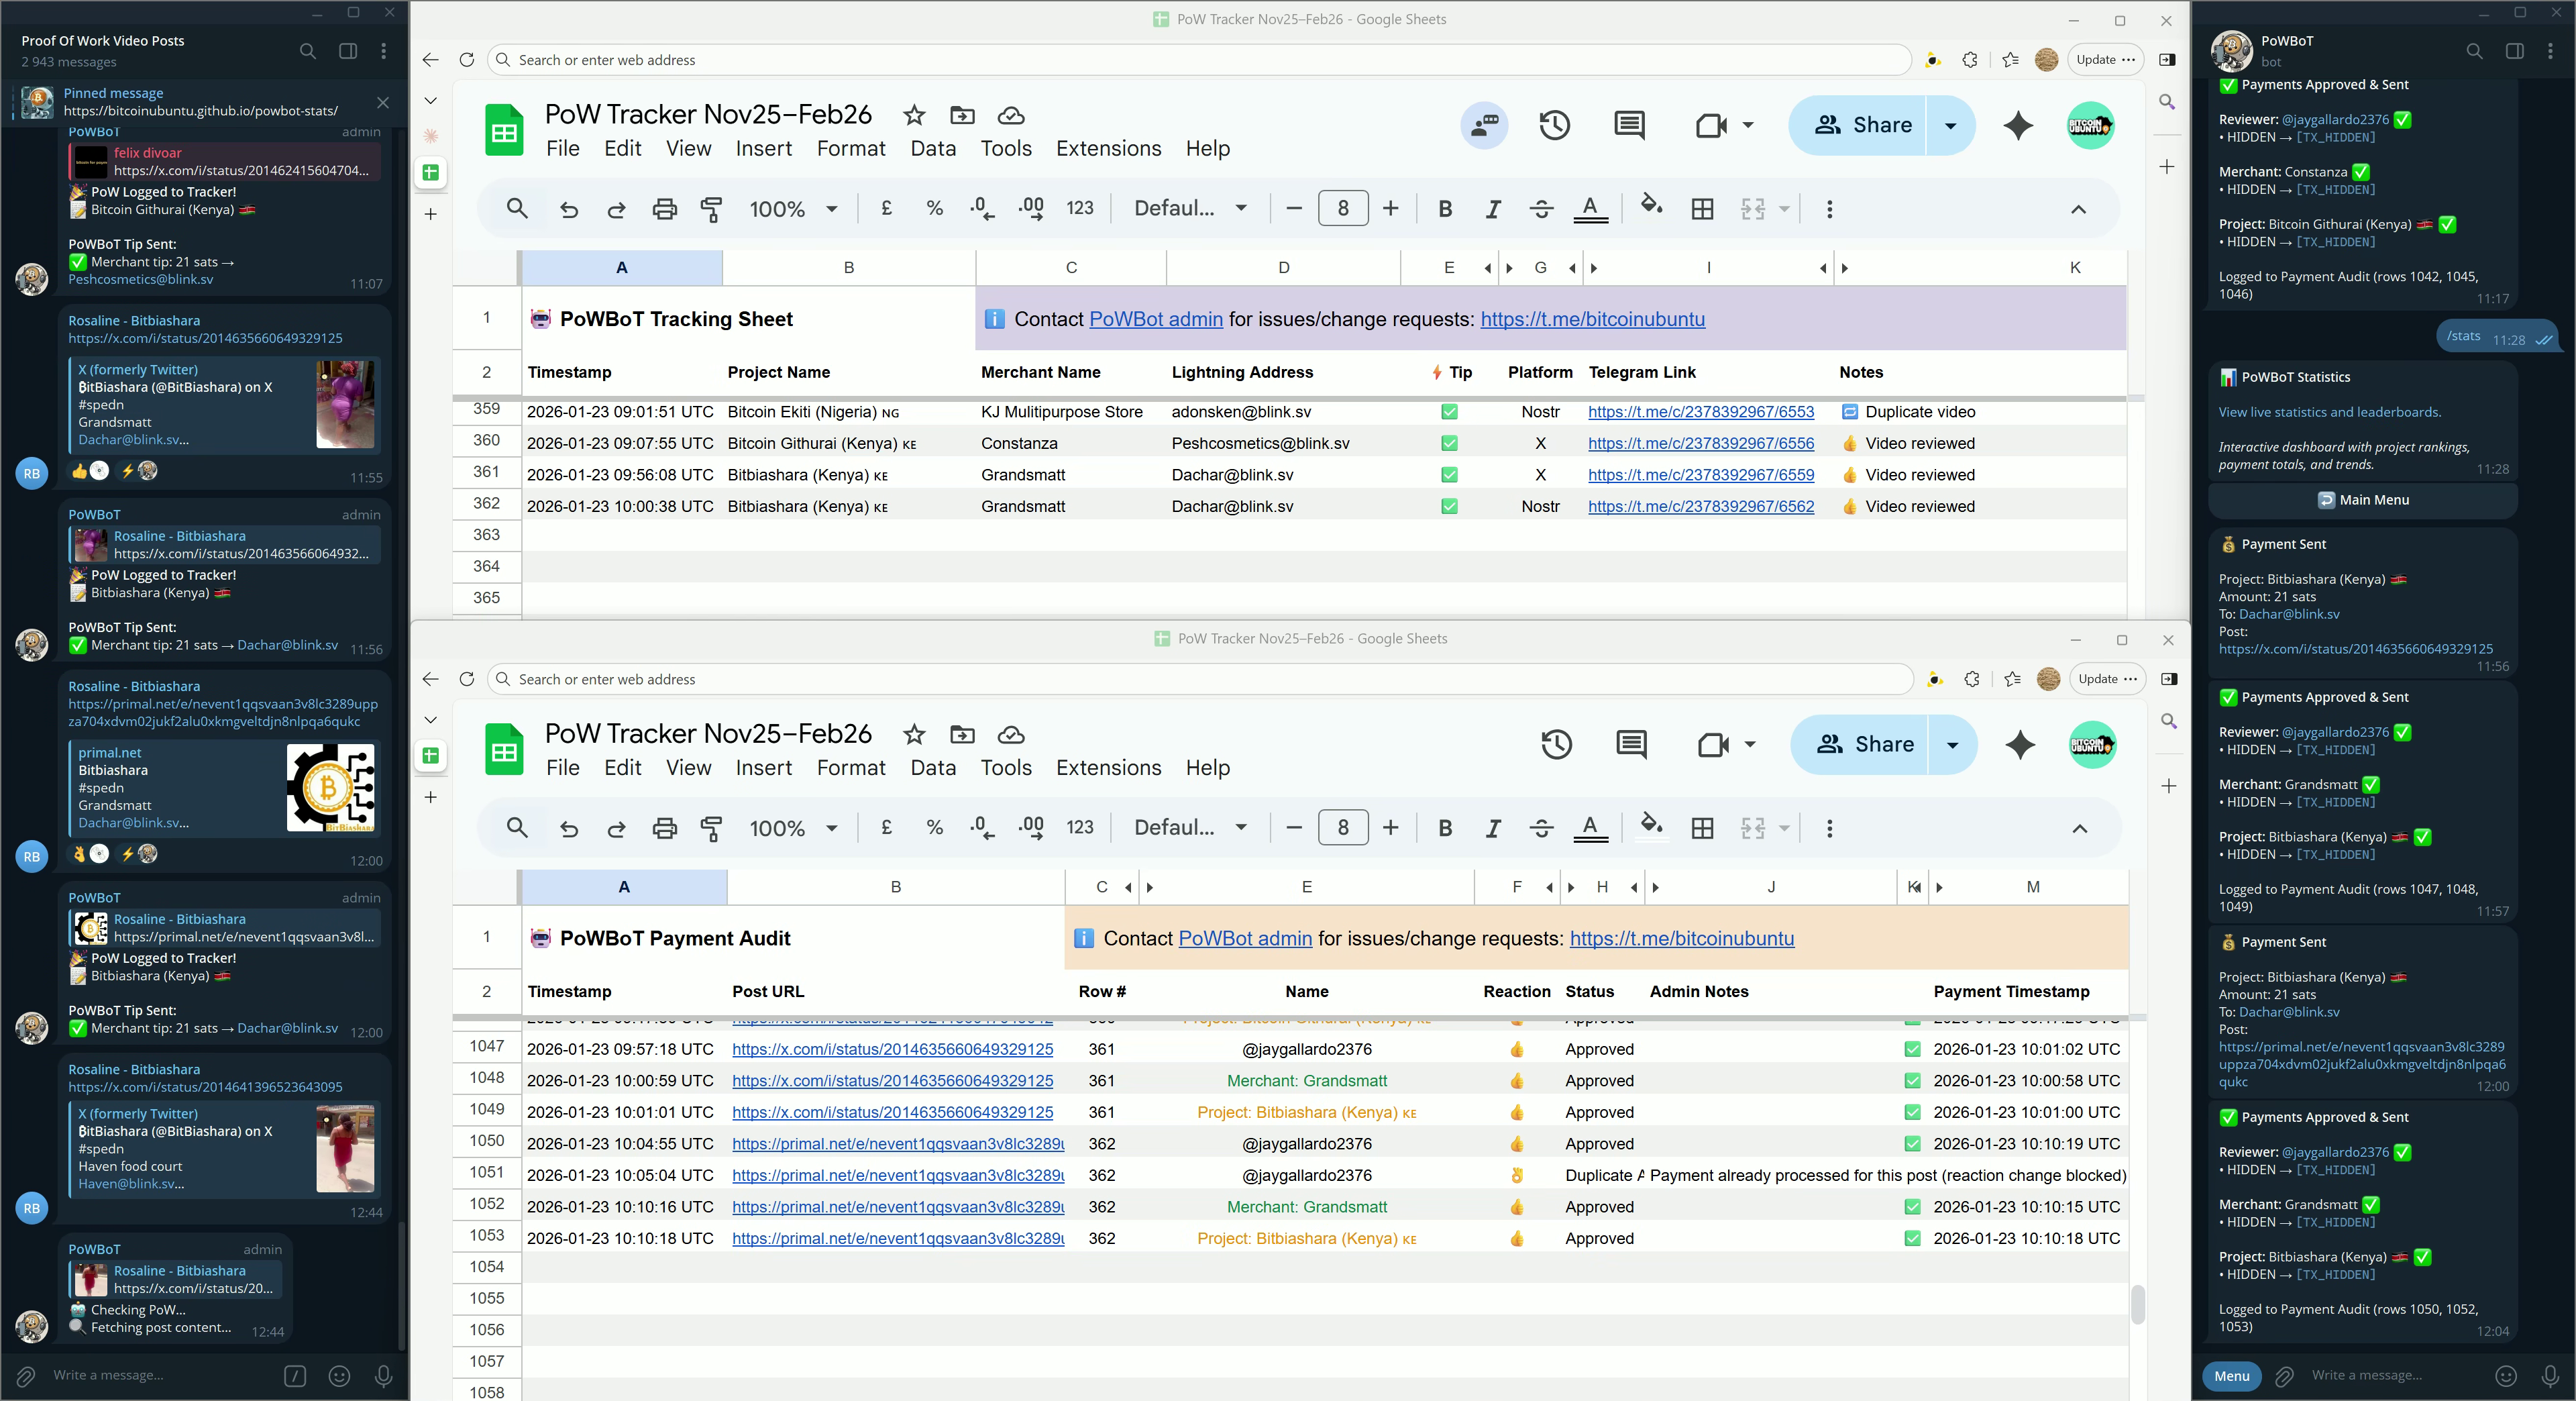Screen dimensions: 2576x1401
Task: Close the pinned message banner
Action: coord(383,102)
